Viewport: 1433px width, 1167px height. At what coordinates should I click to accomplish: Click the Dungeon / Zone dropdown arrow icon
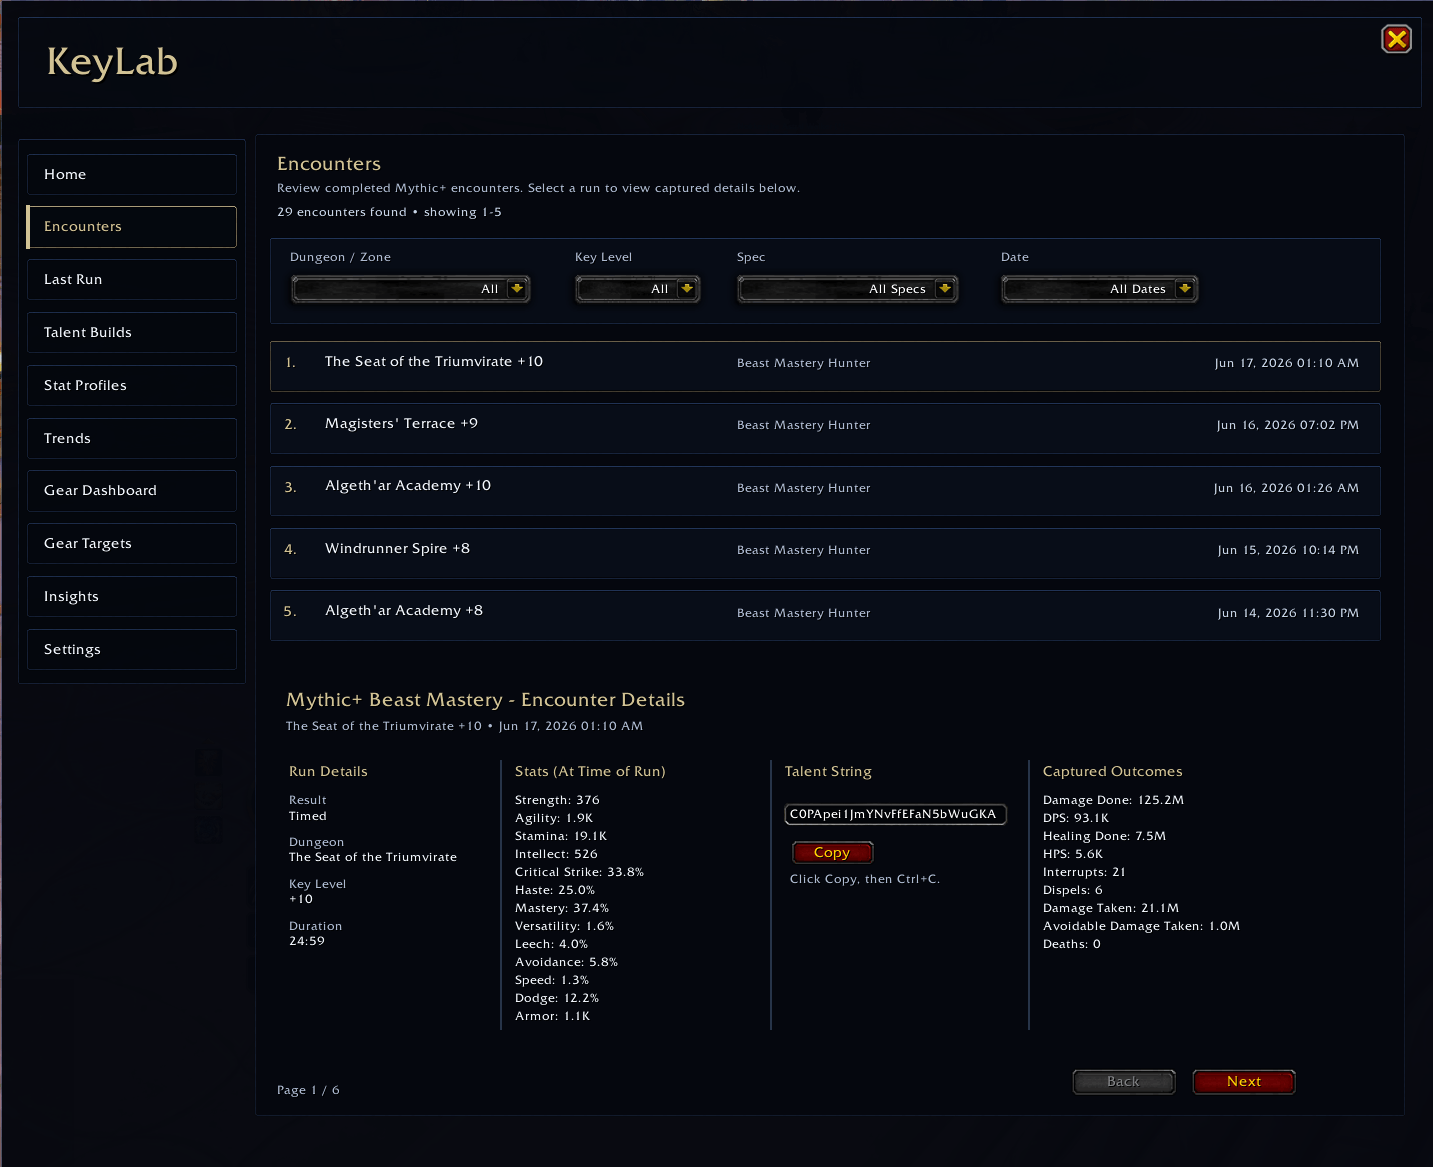tap(517, 289)
